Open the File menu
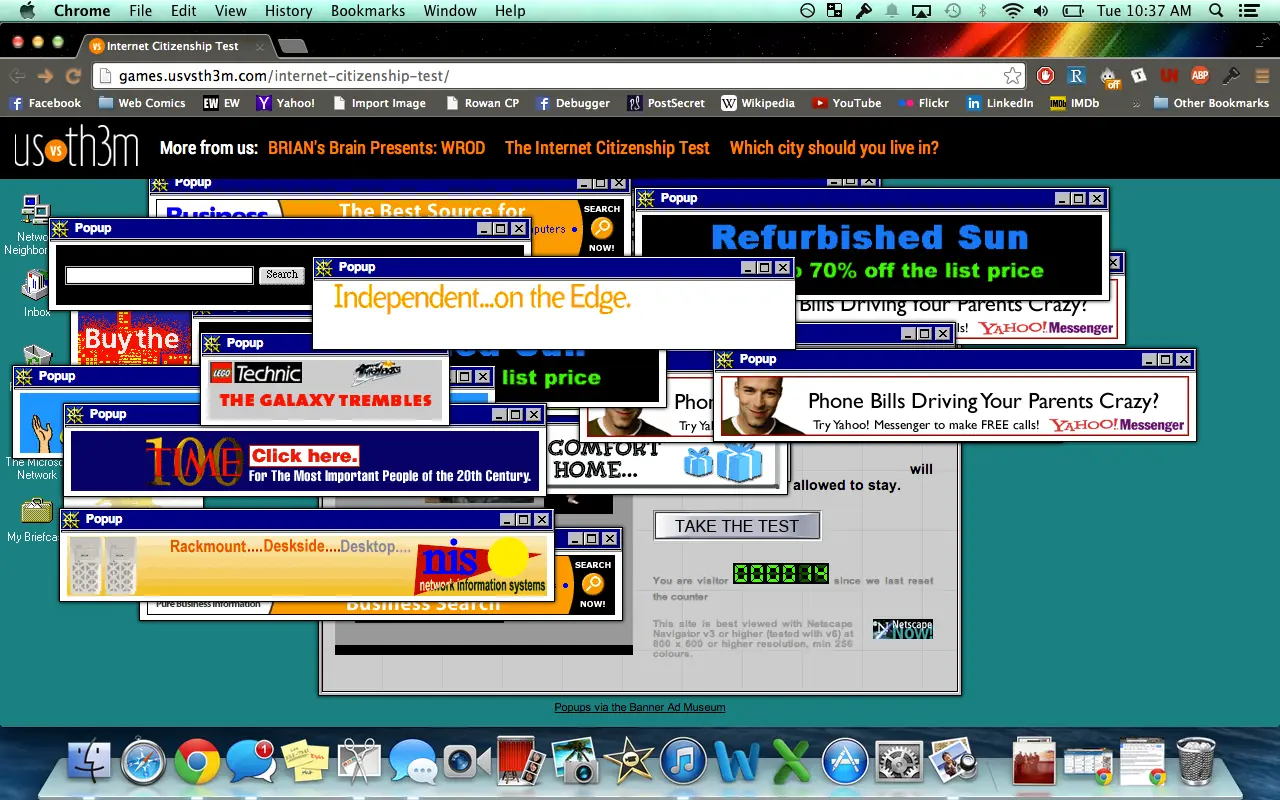The image size is (1280, 800). 140,11
